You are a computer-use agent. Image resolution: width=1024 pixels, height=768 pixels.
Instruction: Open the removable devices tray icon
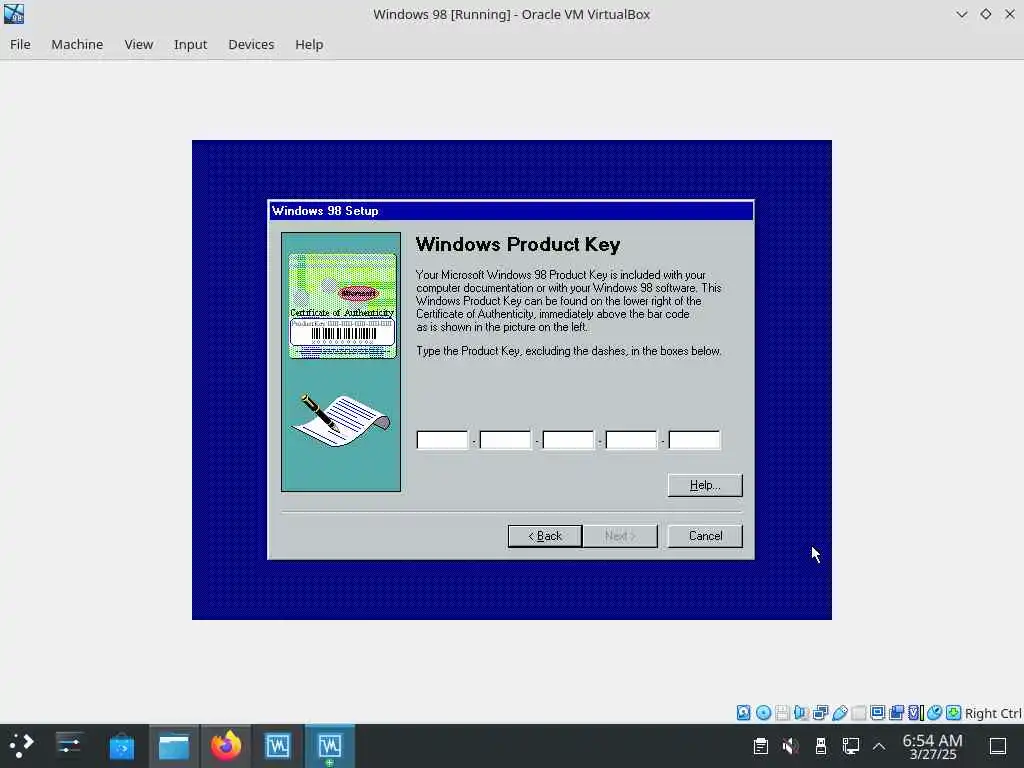click(821, 745)
